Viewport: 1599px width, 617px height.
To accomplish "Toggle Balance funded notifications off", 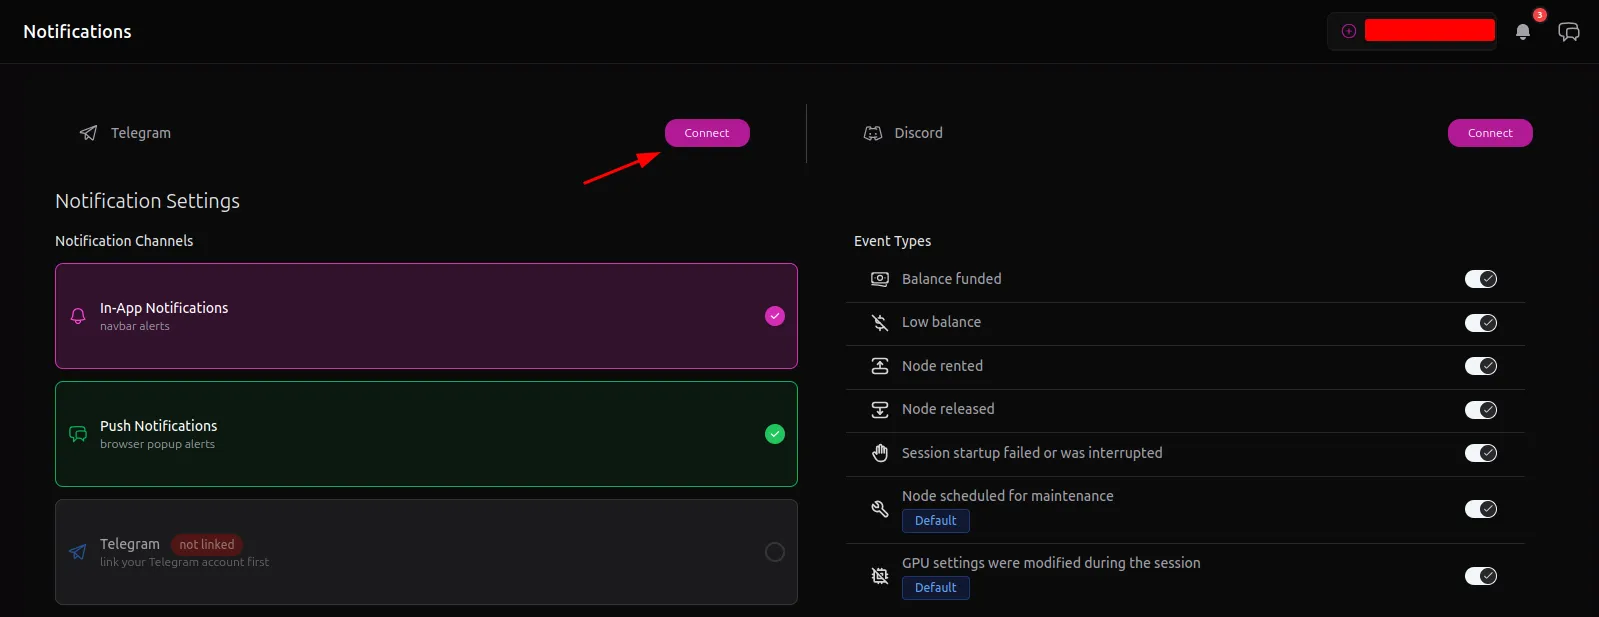I will point(1481,279).
